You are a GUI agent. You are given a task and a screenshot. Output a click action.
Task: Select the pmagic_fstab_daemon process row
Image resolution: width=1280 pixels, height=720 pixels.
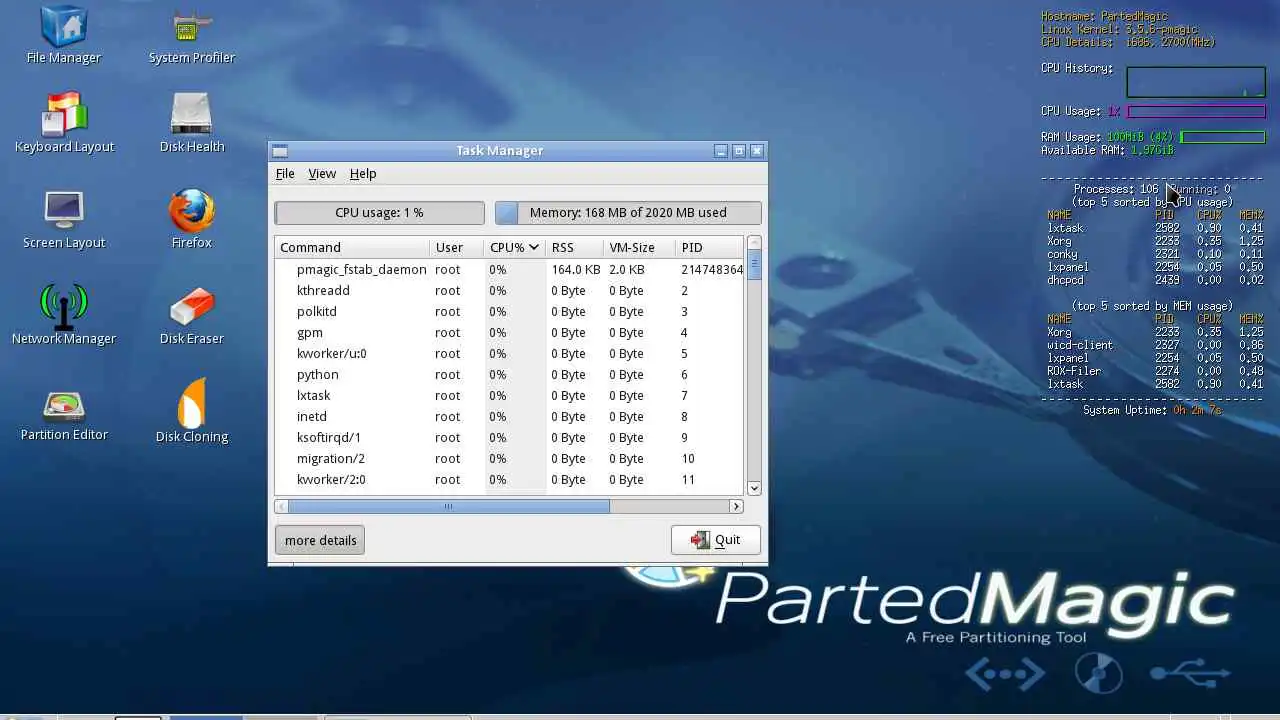tap(509, 270)
